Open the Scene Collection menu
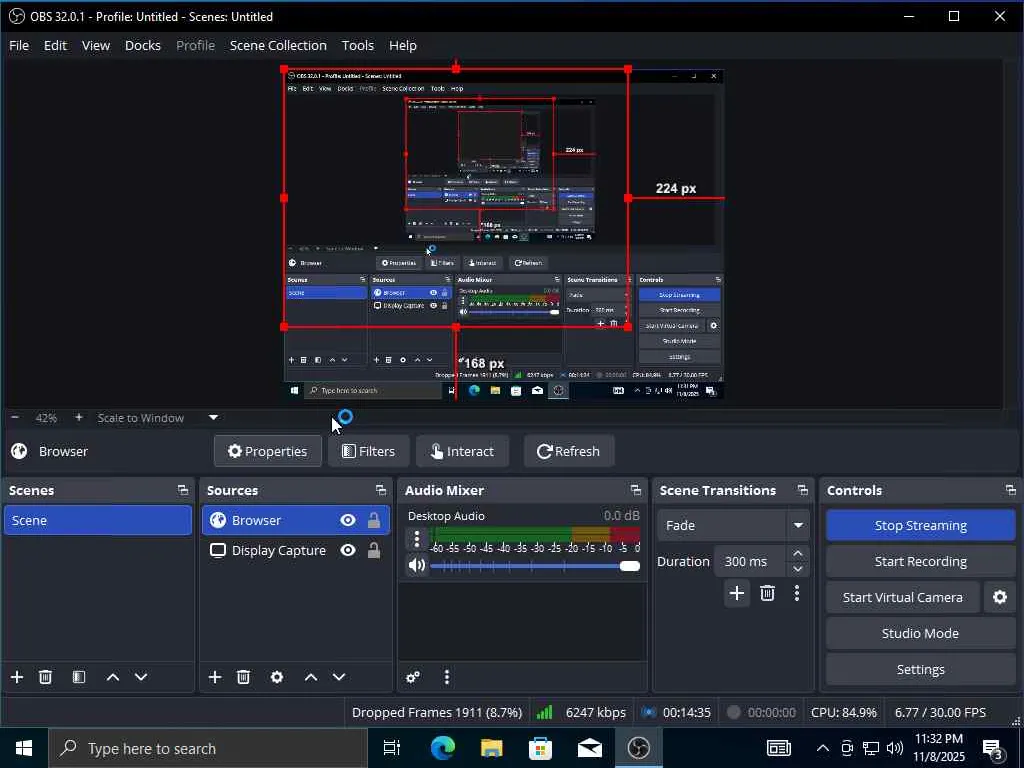Image resolution: width=1024 pixels, height=768 pixels. coord(278,46)
